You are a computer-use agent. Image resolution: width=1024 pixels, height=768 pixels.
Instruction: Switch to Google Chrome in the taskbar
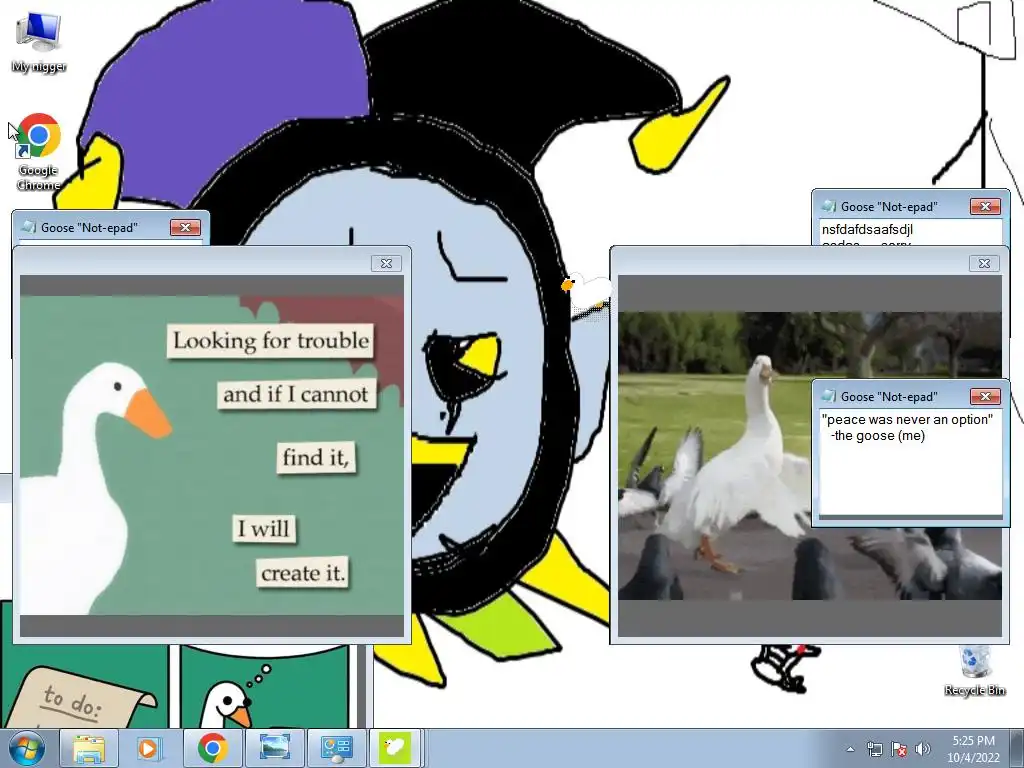click(213, 748)
